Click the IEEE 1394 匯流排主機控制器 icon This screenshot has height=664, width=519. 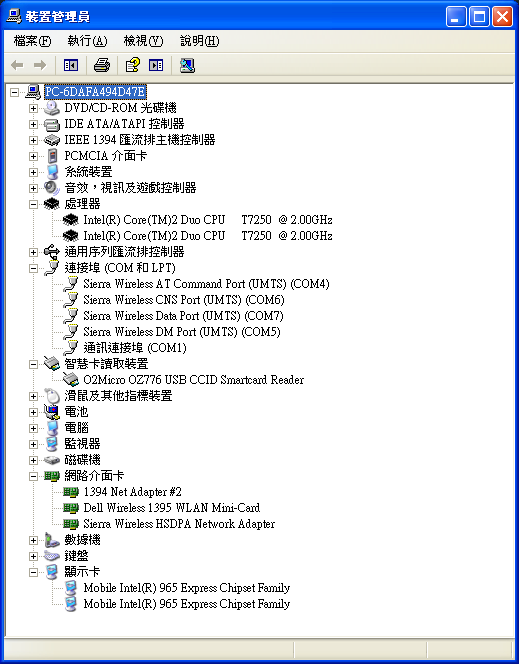pyautogui.click(x=52, y=140)
